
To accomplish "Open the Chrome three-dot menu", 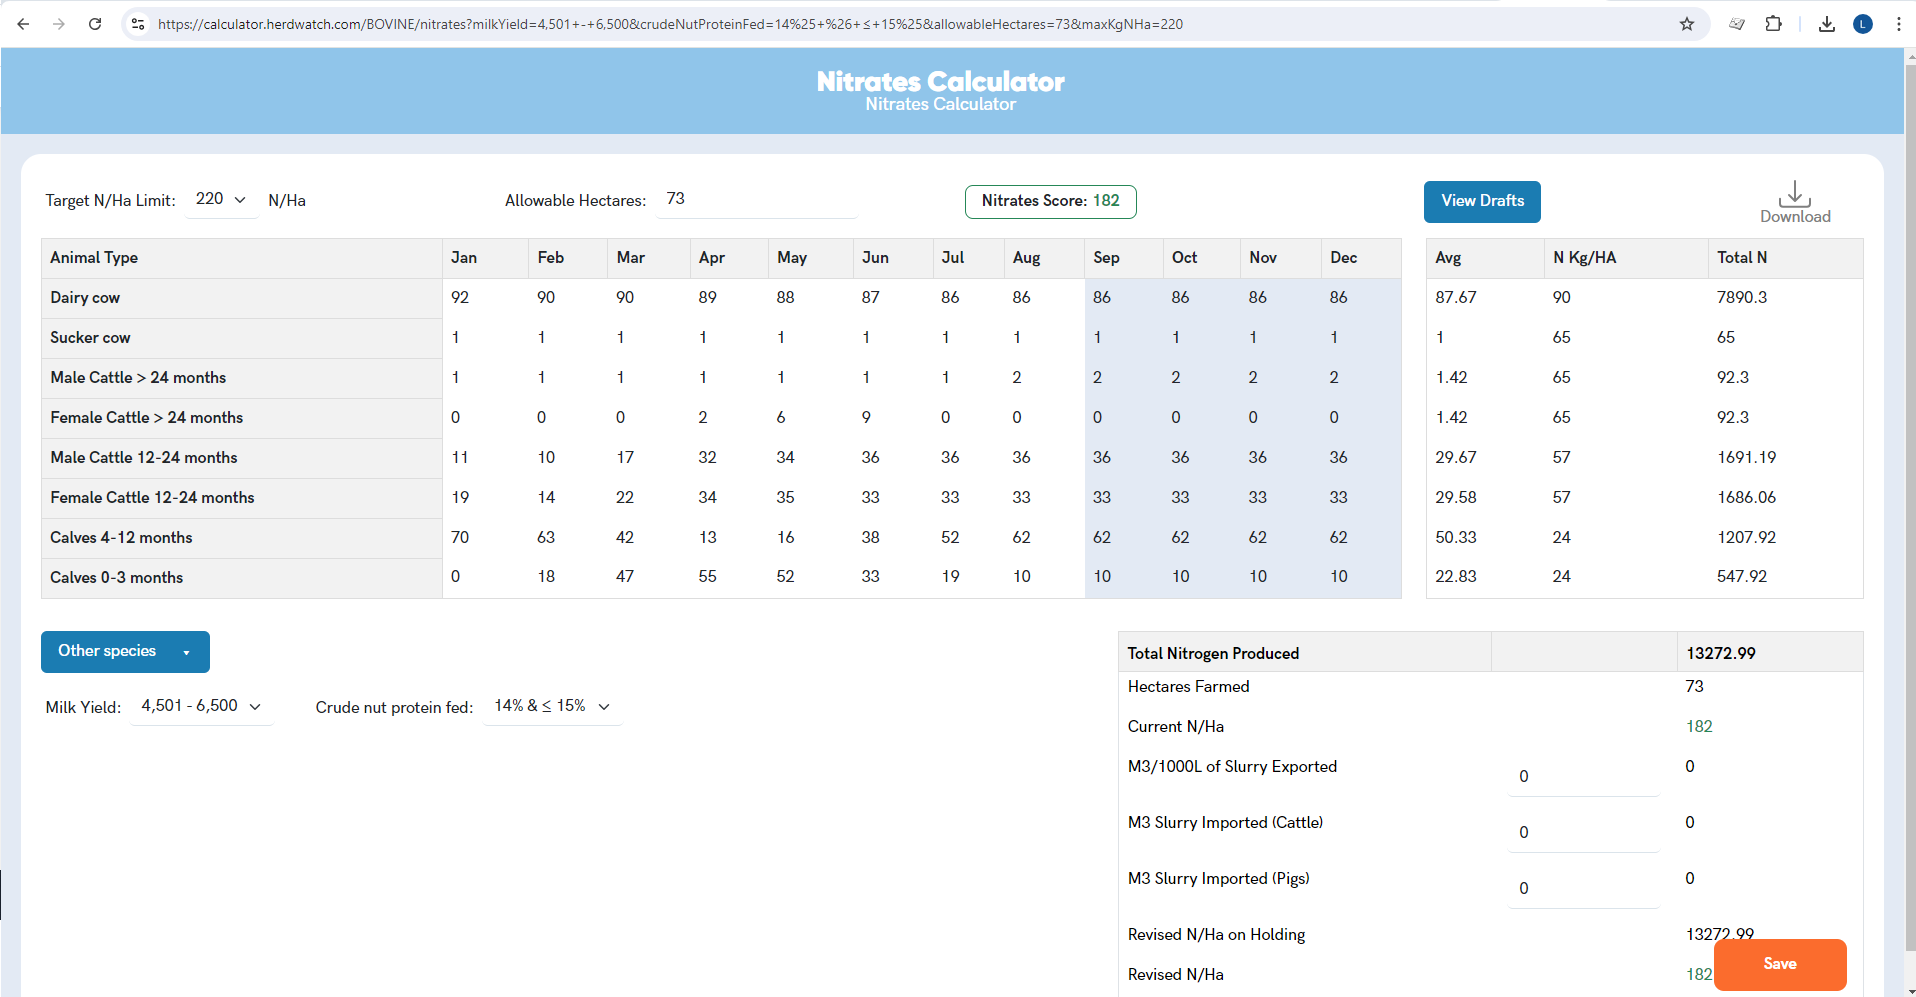I will [1898, 24].
